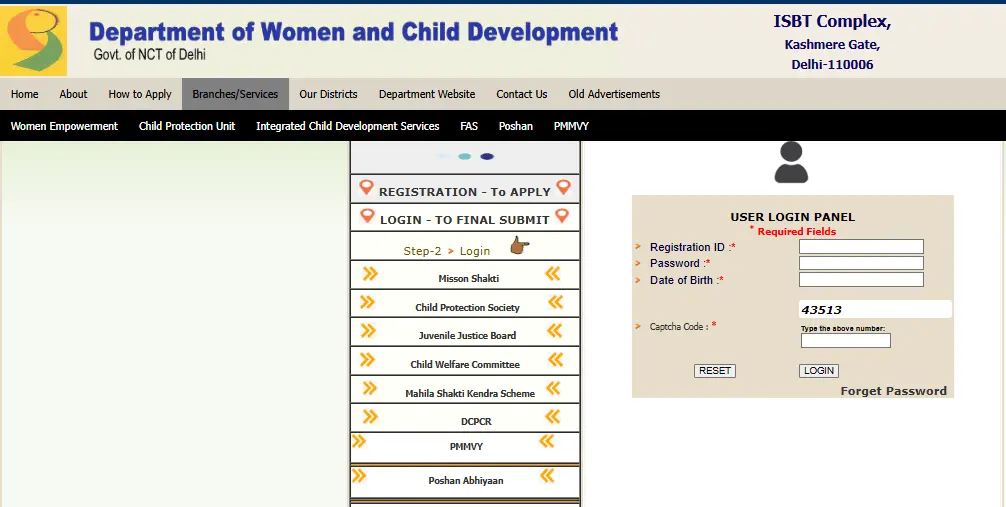Click the left double-arrow icon of DCPCR
1006x507 pixels.
[370, 417]
